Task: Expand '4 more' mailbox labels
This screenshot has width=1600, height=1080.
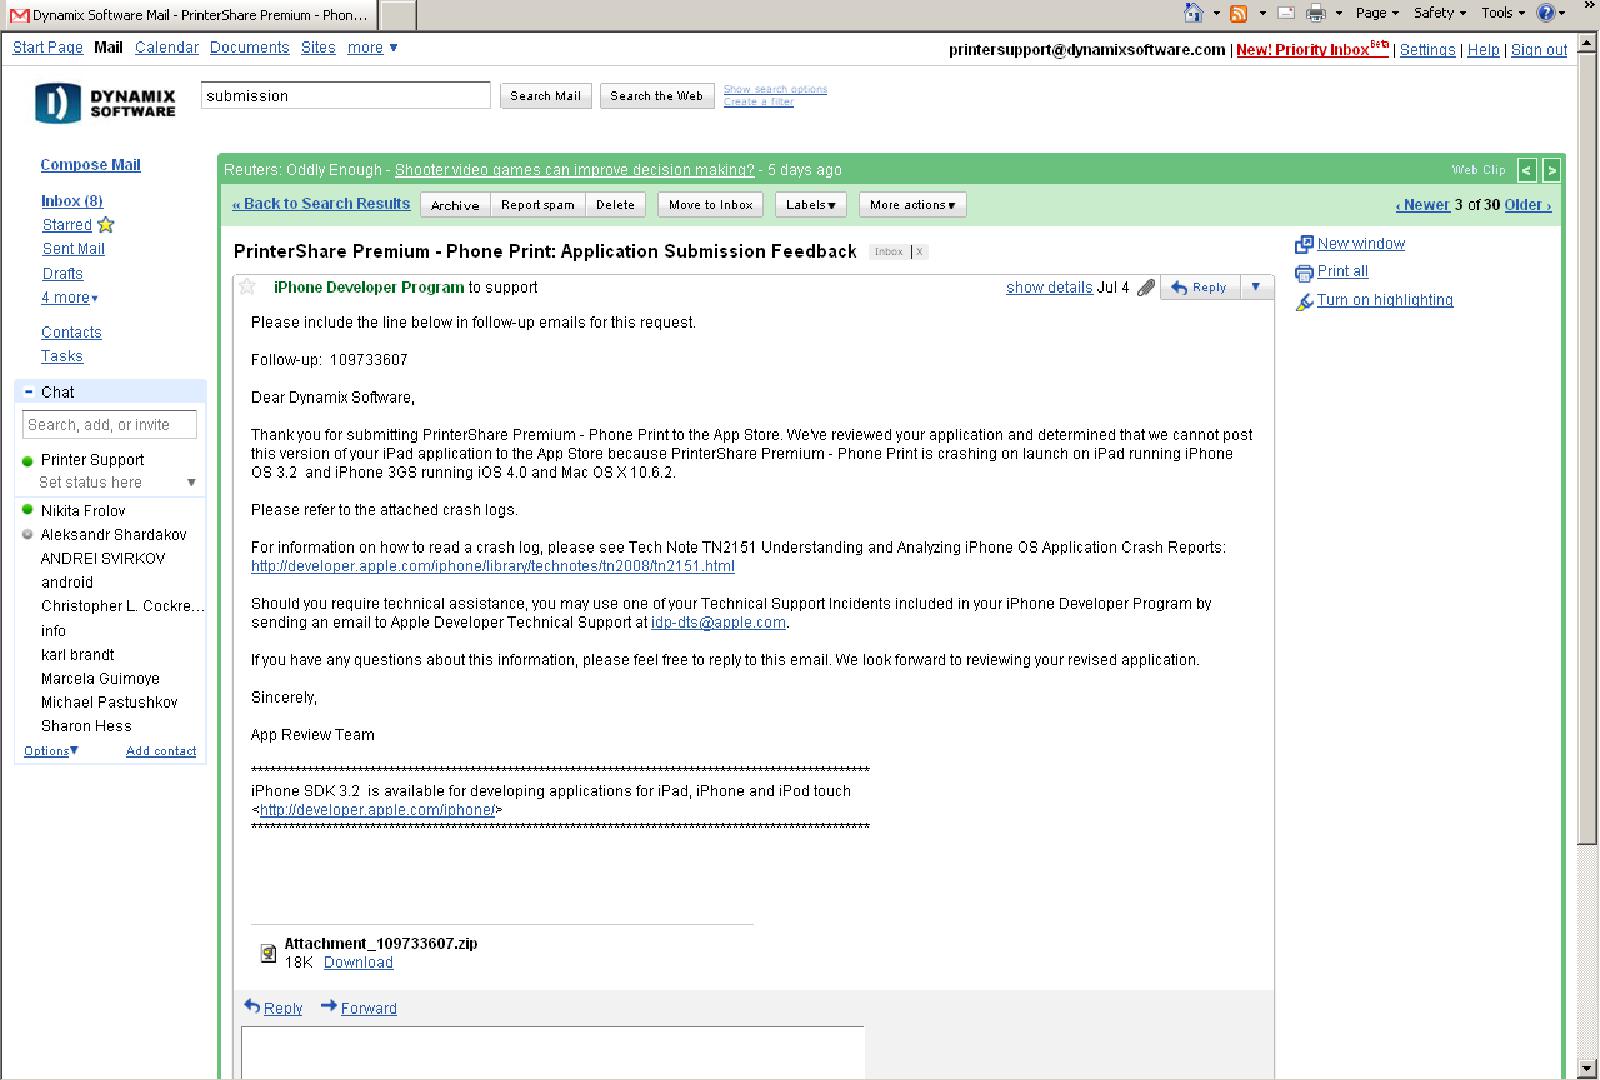Action: 69,298
